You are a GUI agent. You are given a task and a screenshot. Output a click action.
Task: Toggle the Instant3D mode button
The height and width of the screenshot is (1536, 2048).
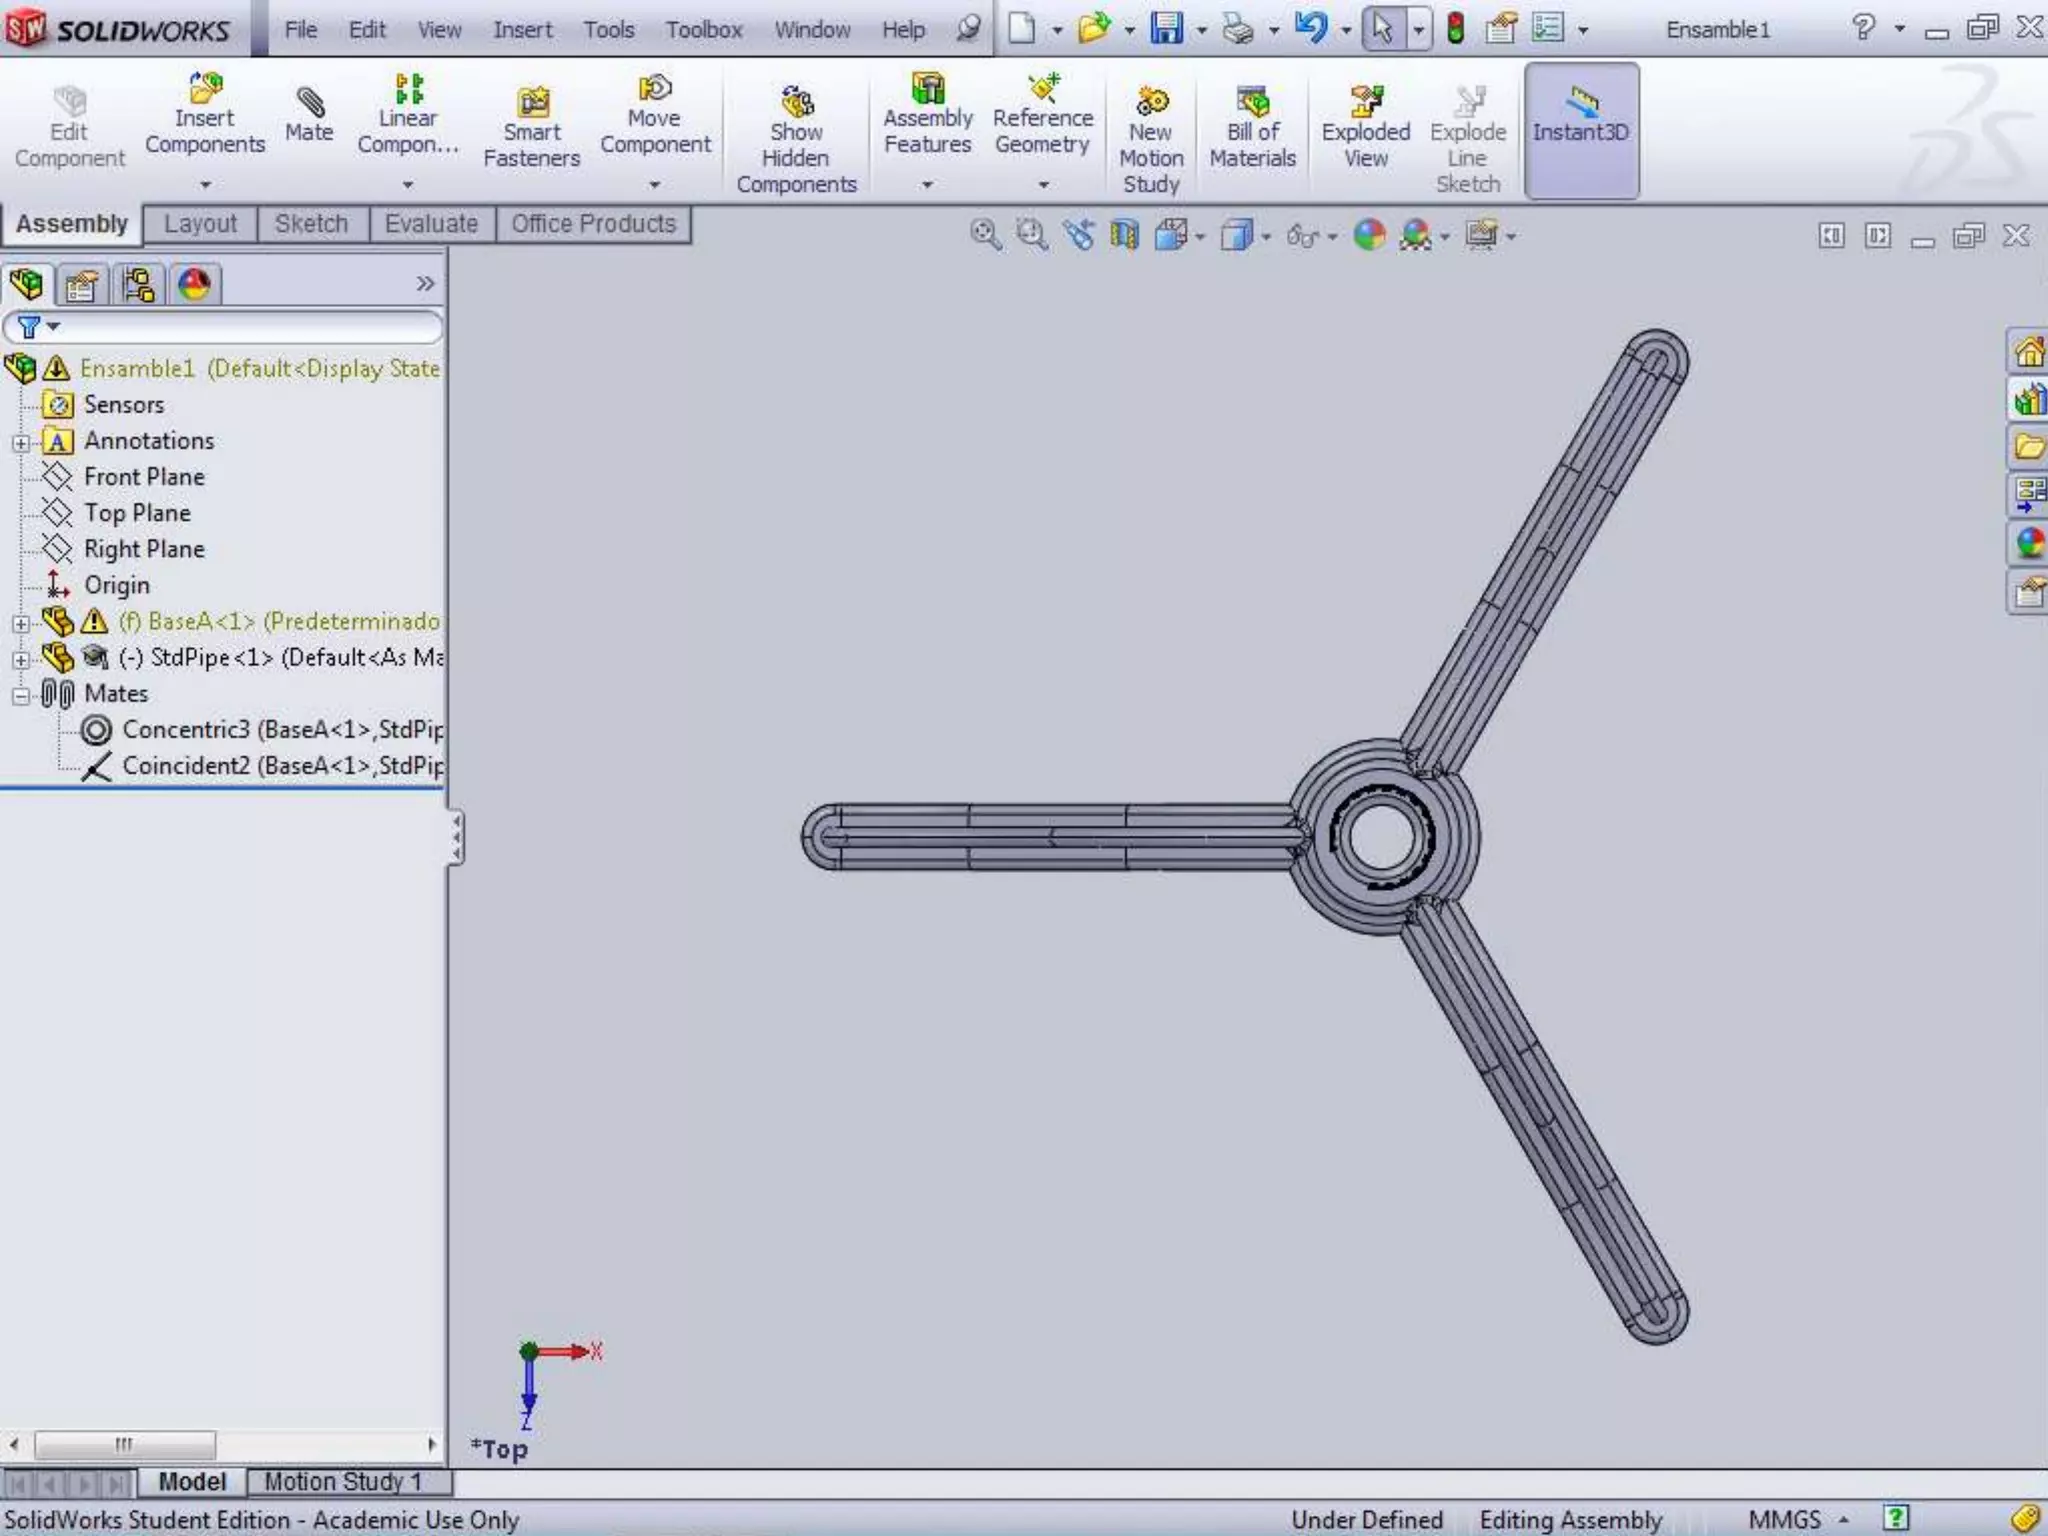coord(1580,130)
